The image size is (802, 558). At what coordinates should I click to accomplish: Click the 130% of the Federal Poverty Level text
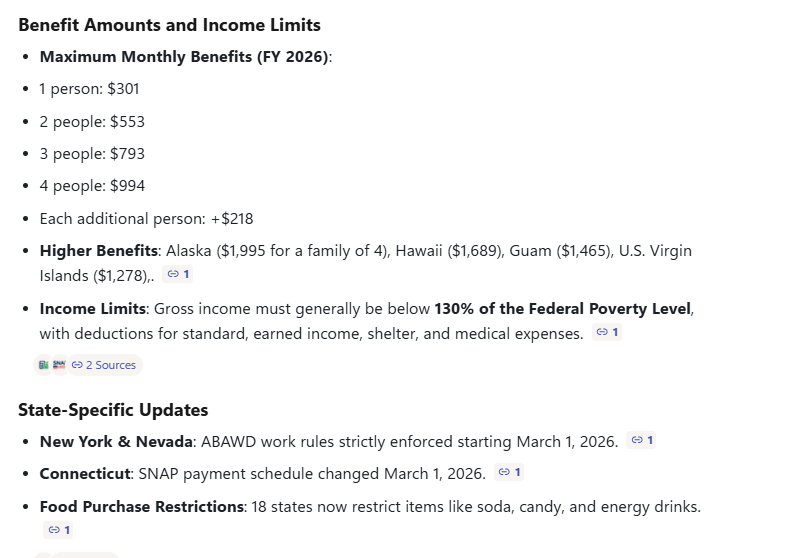coord(562,308)
